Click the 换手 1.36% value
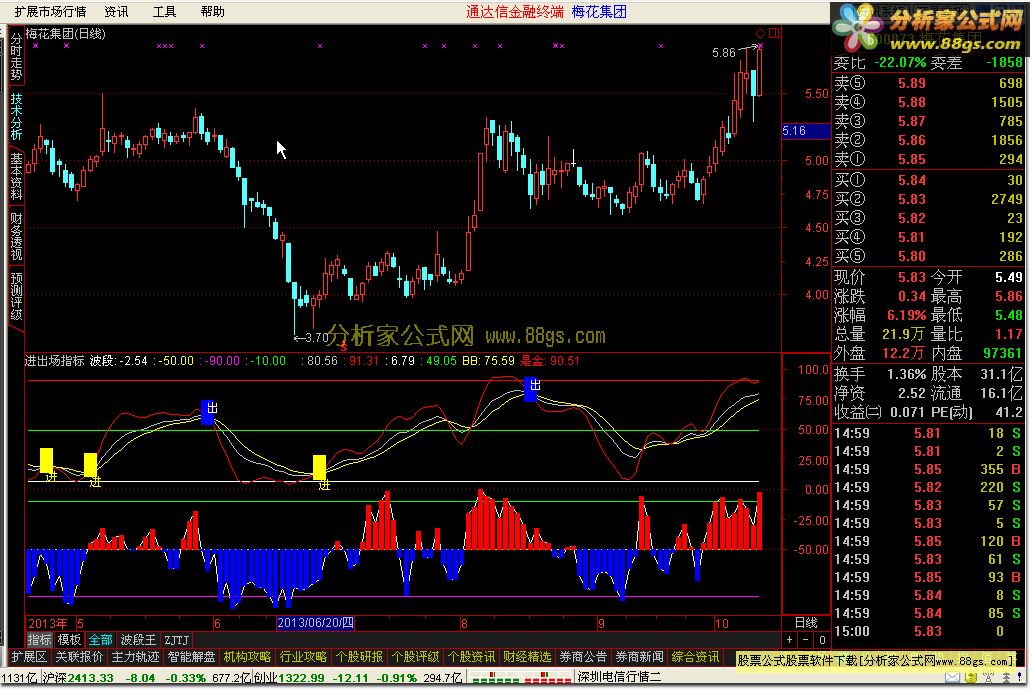 (907, 374)
